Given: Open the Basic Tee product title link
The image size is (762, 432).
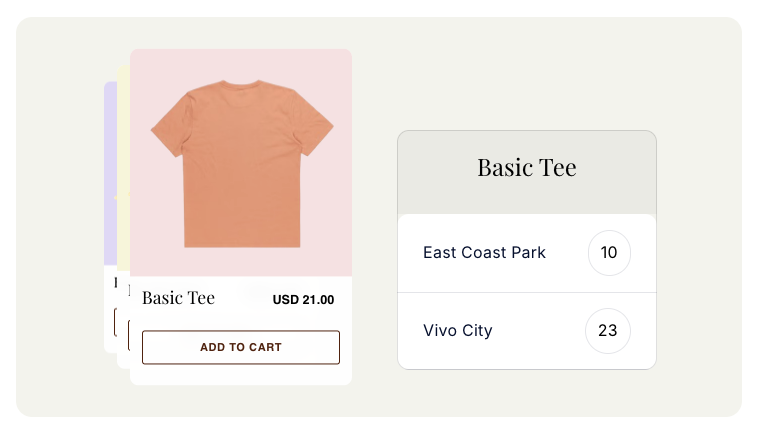Looking at the screenshot, I should [178, 297].
